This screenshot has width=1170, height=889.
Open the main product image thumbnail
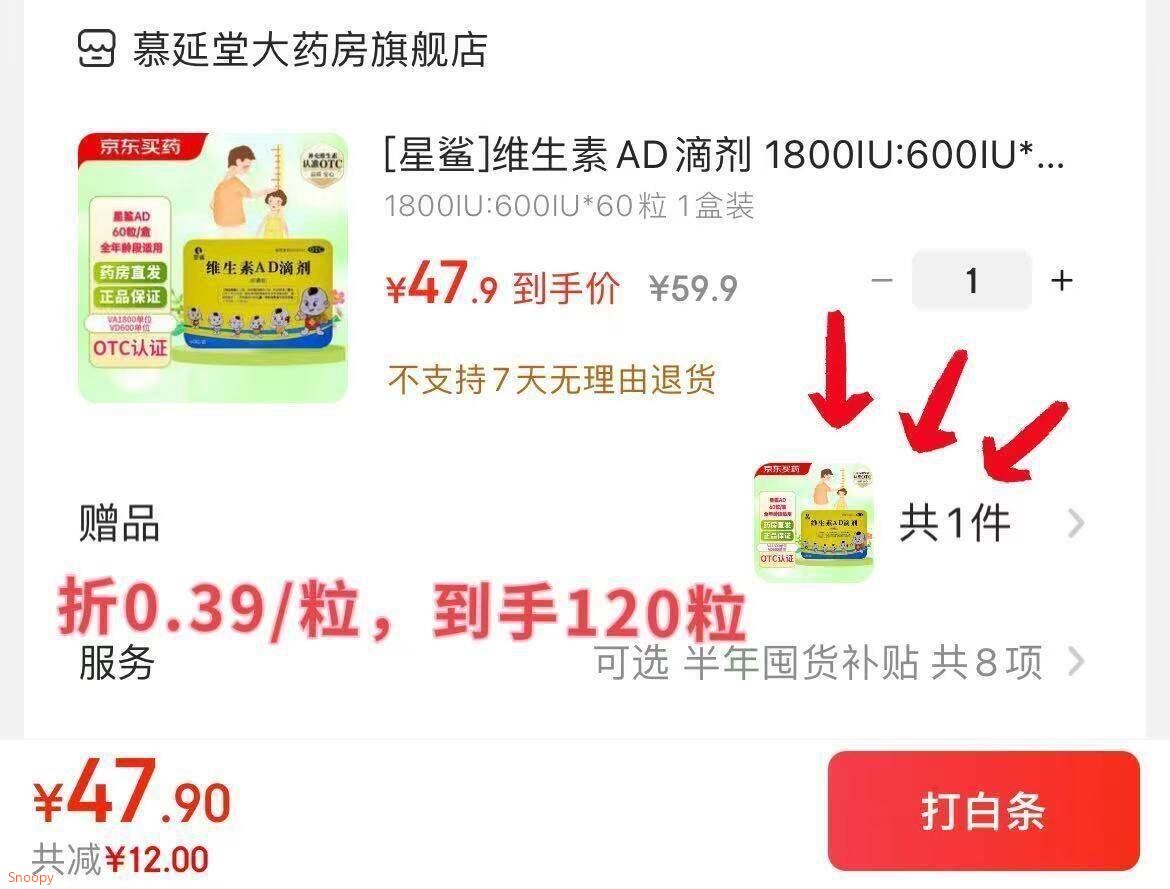click(213, 268)
